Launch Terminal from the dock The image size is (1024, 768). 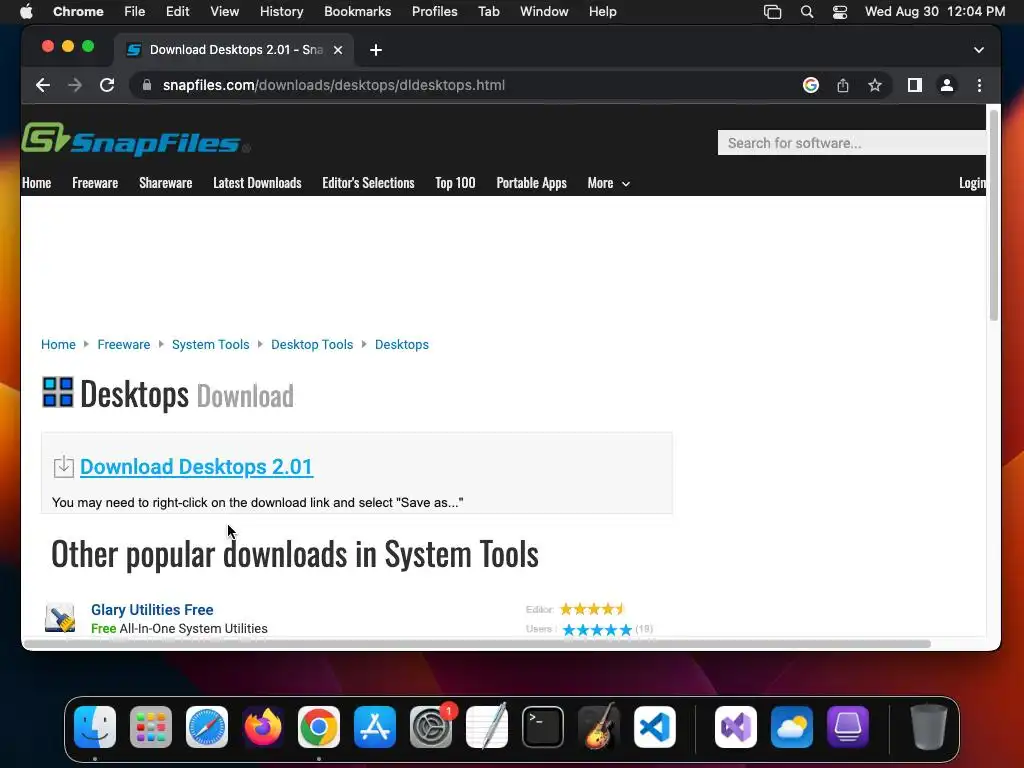[543, 727]
